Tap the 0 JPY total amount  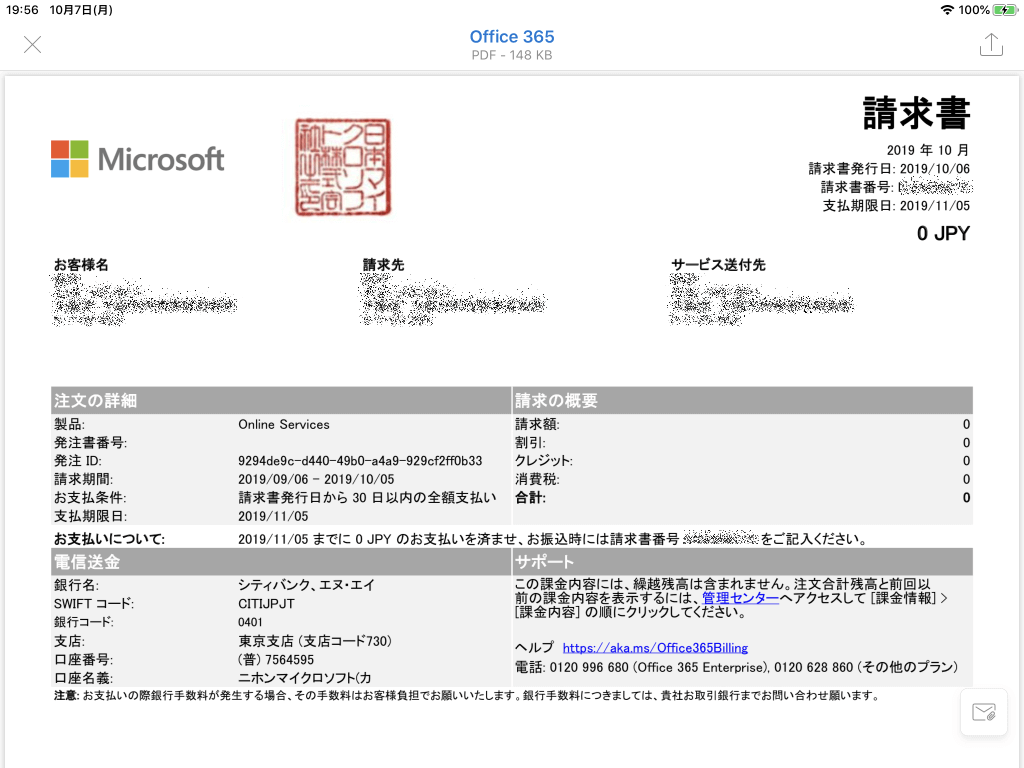click(943, 233)
